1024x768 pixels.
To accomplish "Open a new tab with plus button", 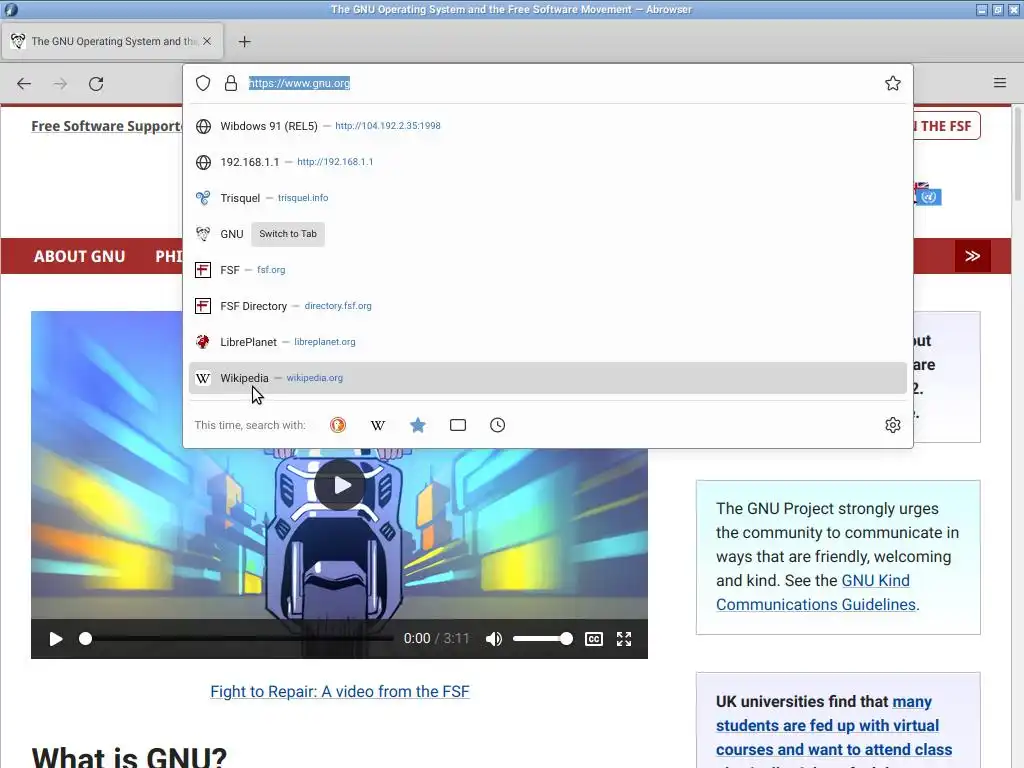I will (244, 42).
